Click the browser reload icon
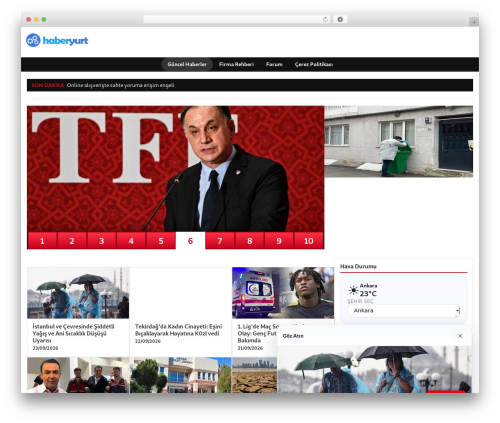Screen dimensions: 500x423 coord(325,19)
